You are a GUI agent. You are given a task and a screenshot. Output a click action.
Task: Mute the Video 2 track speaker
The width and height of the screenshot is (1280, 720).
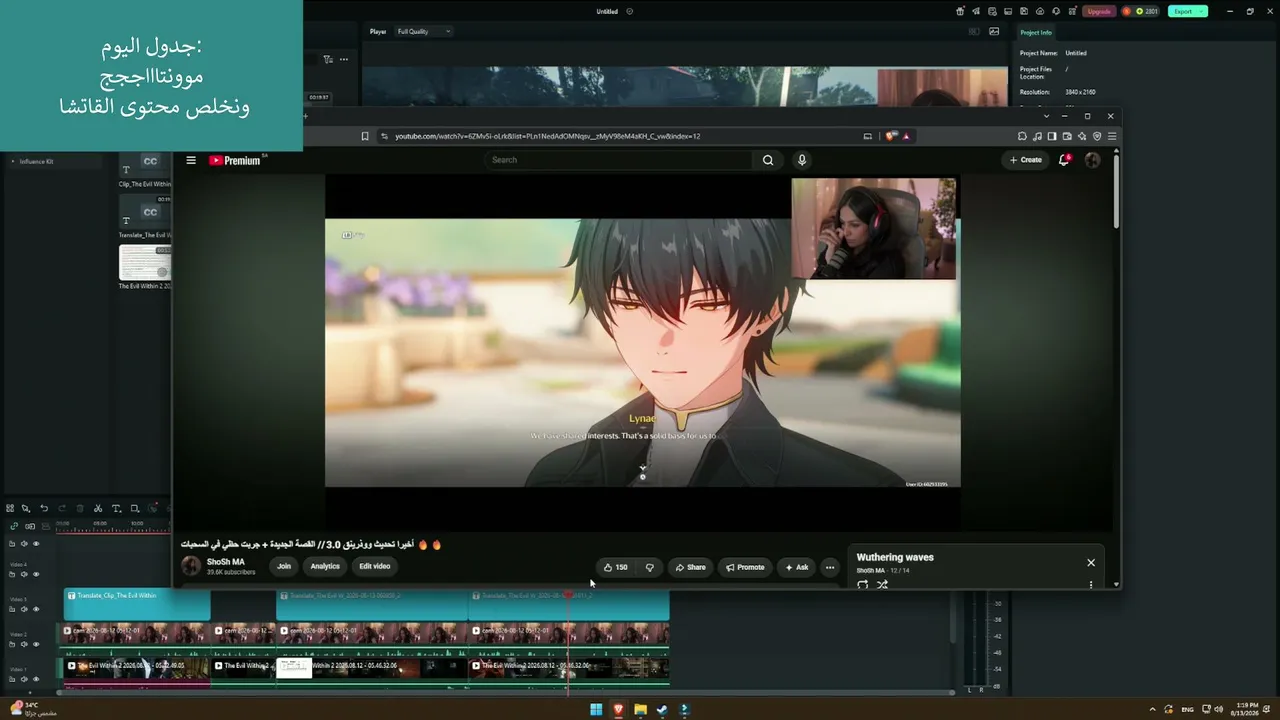tap(24, 644)
